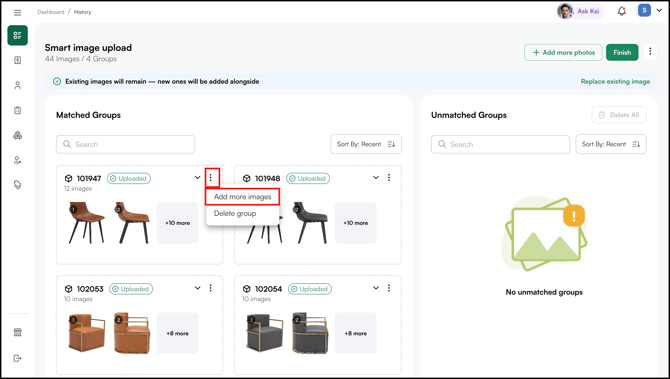Collapse group 101947 with its chevron

click(197, 177)
